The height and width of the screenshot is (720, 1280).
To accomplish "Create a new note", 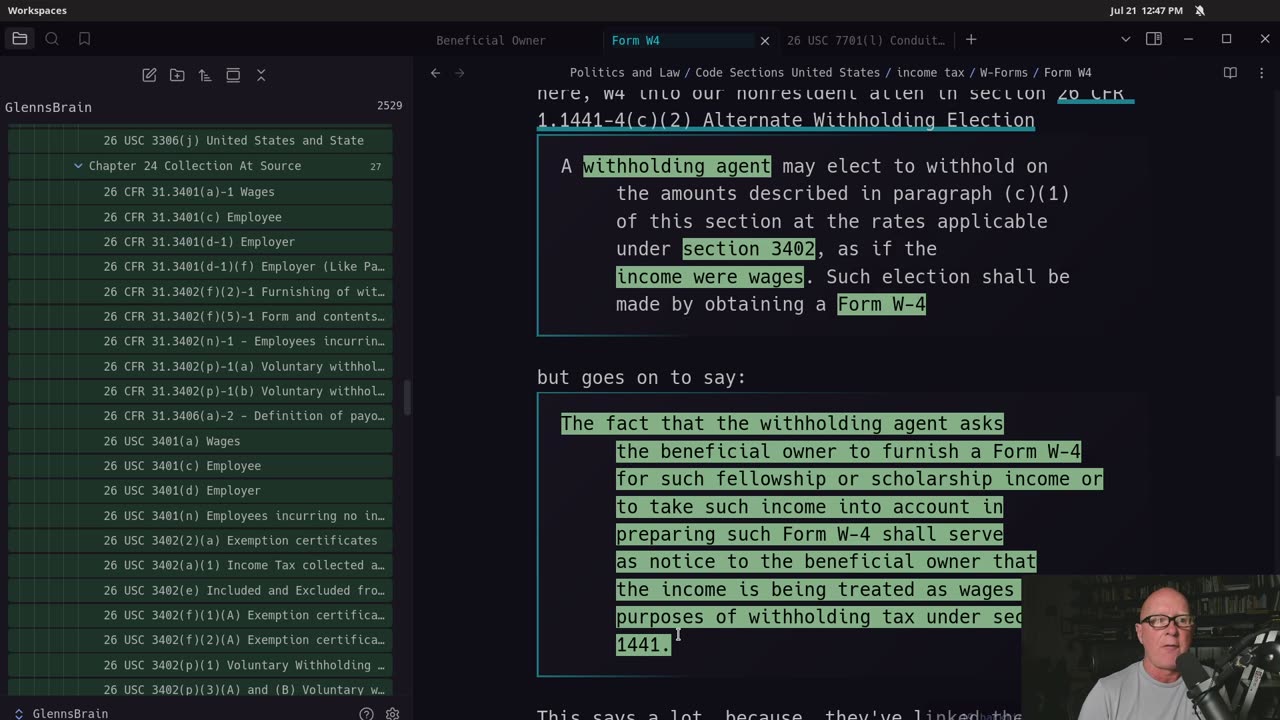I will pyautogui.click(x=149, y=75).
